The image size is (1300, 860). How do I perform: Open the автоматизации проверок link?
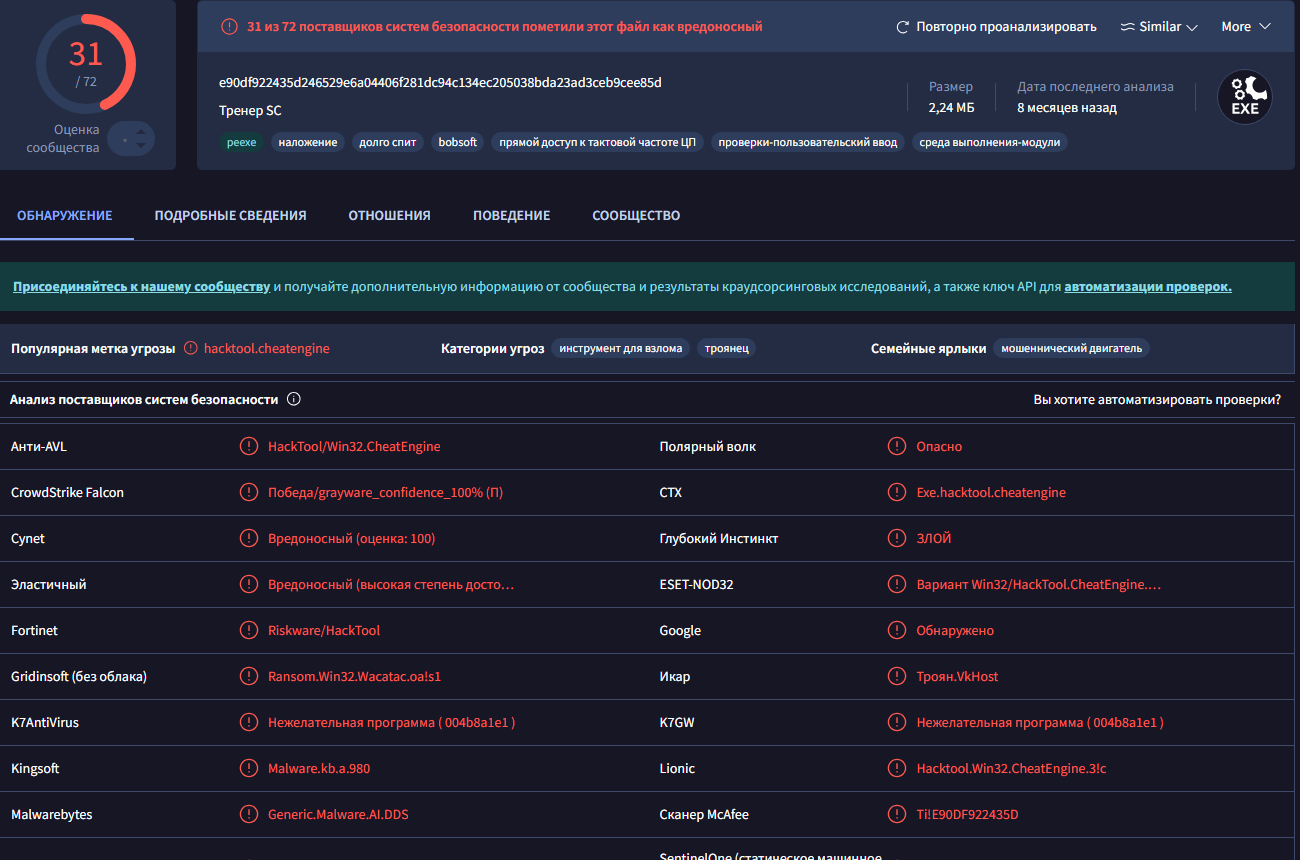tap(1148, 286)
